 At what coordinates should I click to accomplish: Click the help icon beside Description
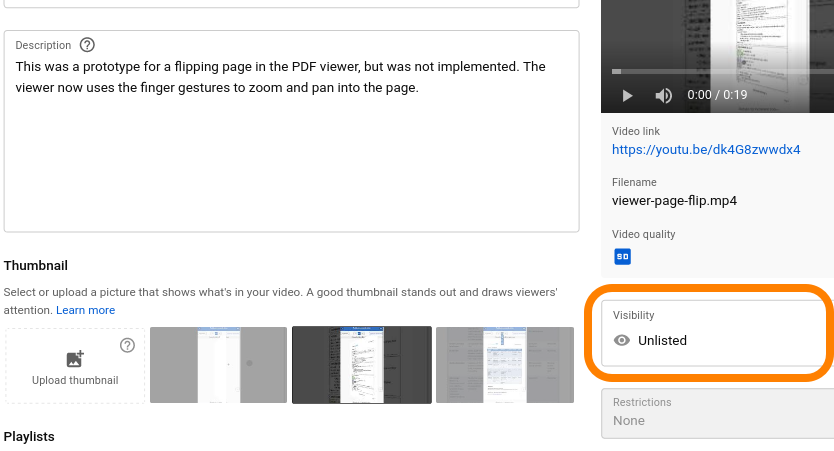pos(87,45)
